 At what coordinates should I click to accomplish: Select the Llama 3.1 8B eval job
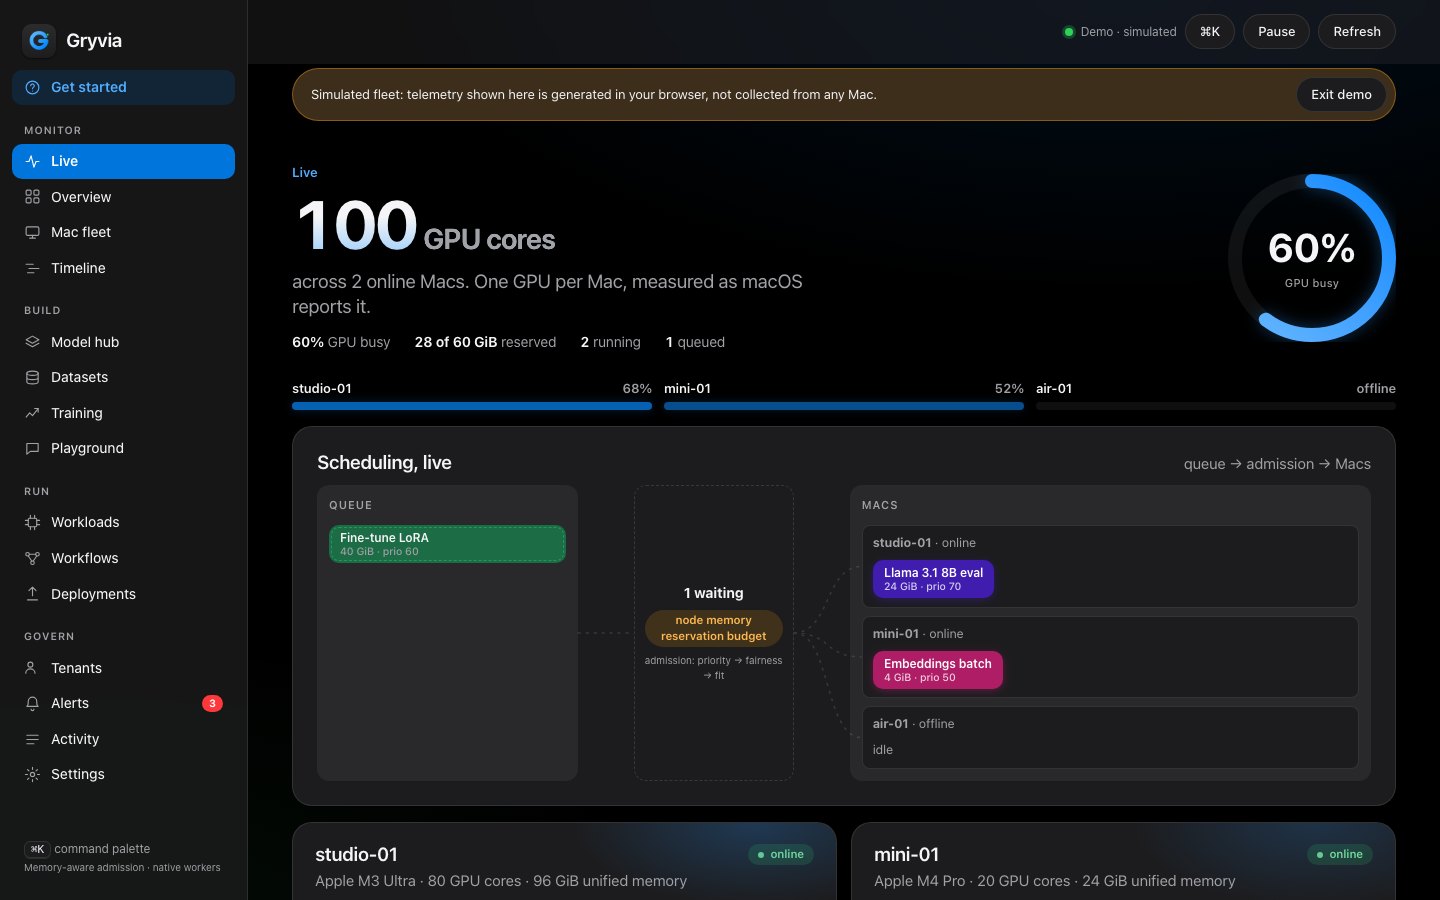point(933,579)
